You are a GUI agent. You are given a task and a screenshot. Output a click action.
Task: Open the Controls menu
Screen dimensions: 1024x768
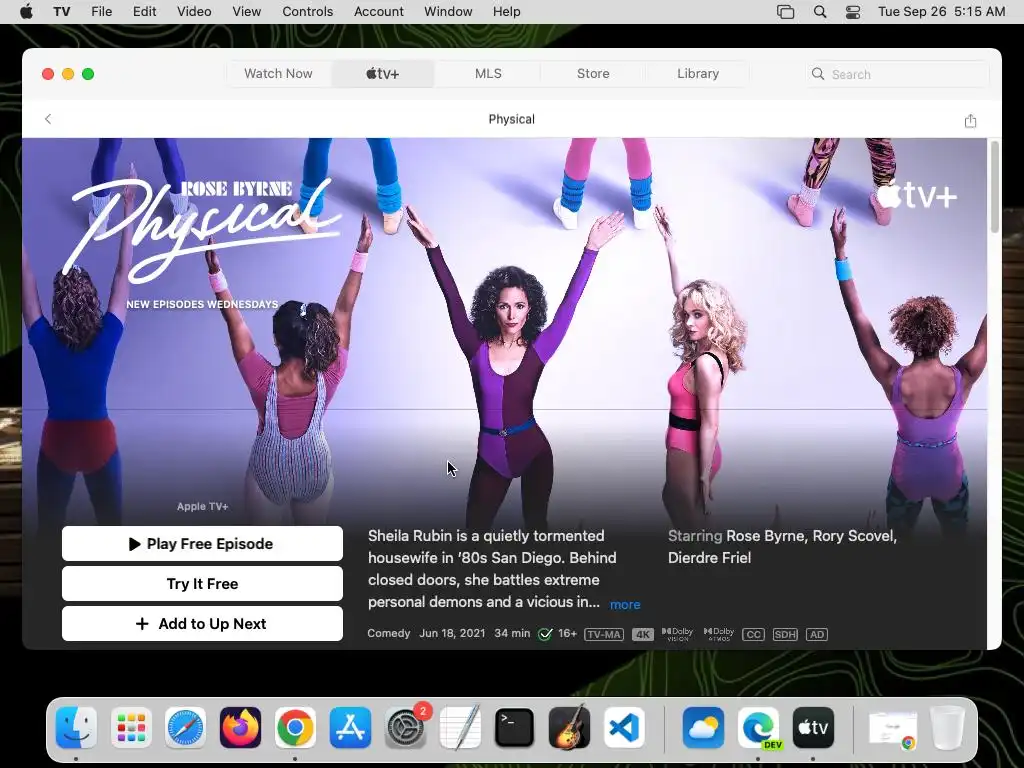tap(308, 12)
